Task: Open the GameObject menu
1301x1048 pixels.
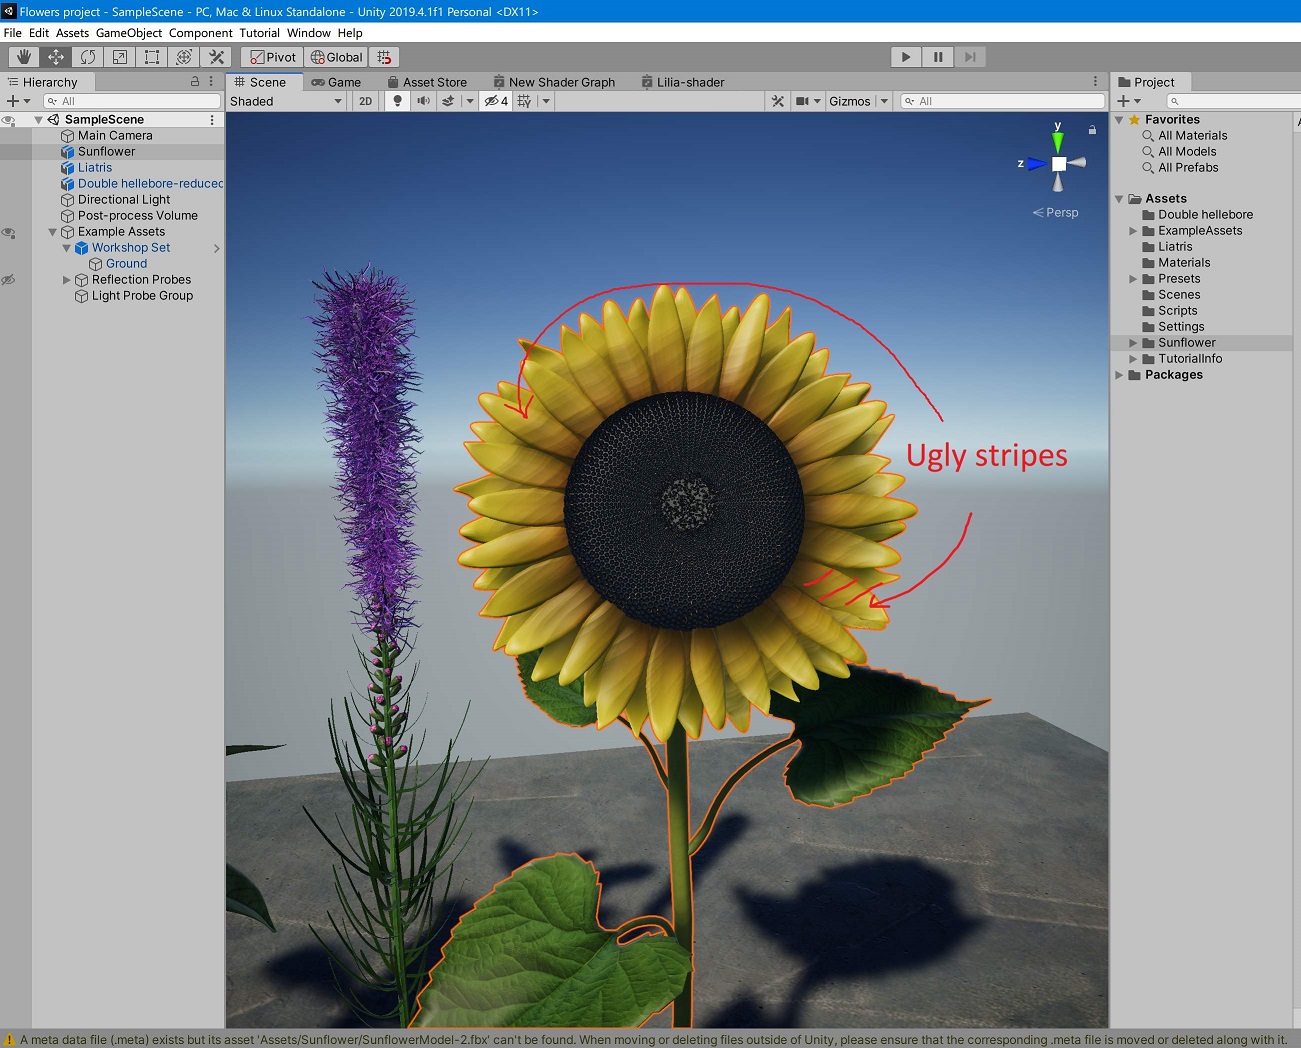Action: coord(129,33)
